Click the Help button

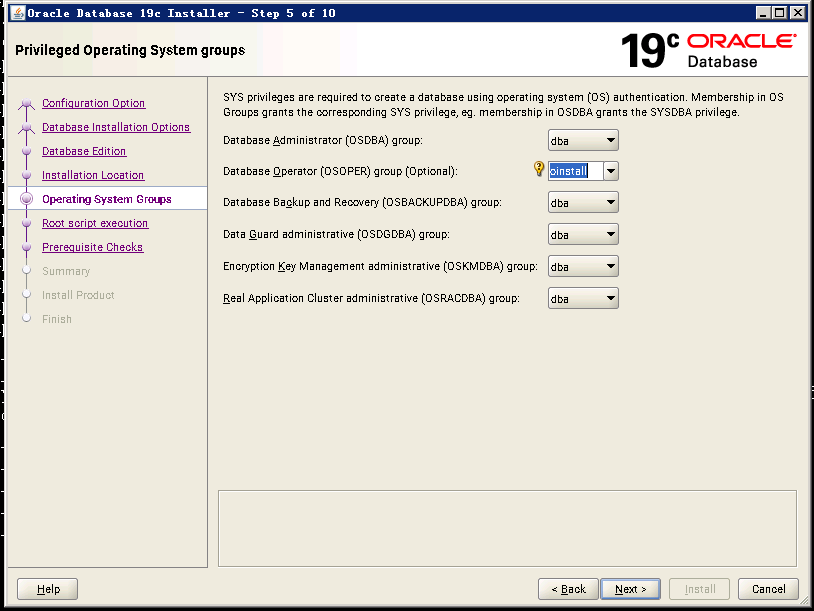click(47, 589)
